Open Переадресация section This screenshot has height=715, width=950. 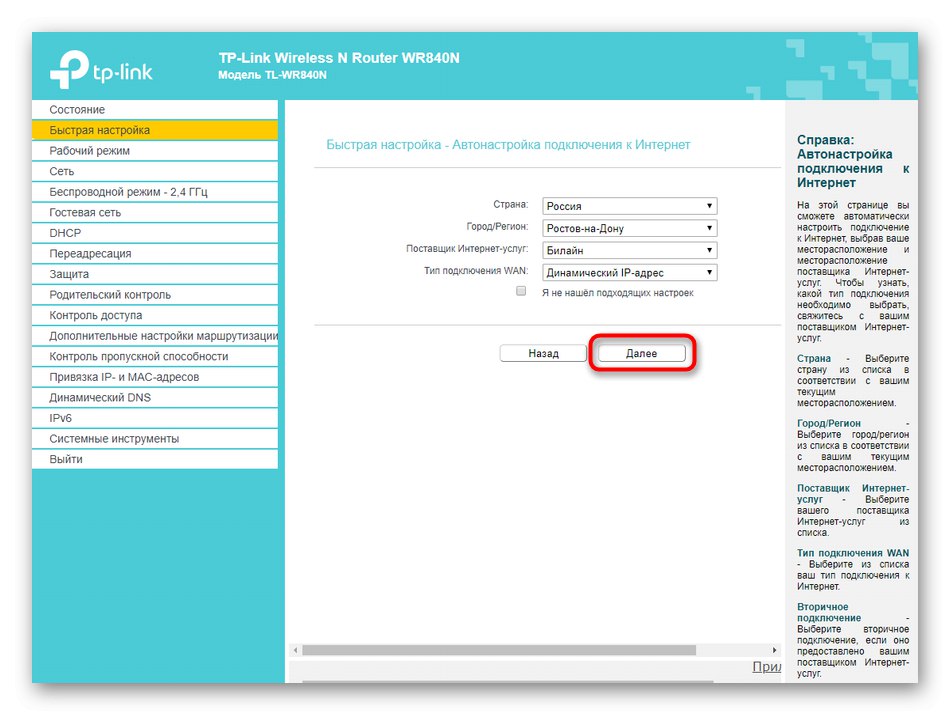pyautogui.click(x=155, y=254)
